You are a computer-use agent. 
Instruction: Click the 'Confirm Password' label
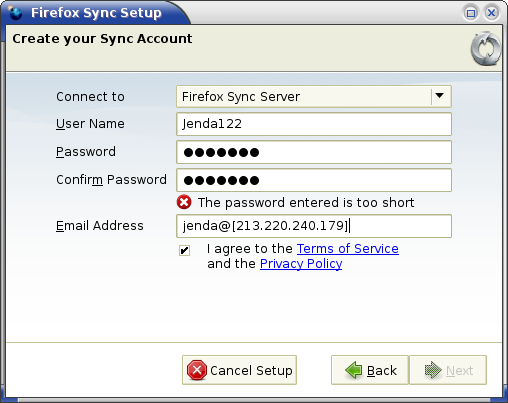(x=111, y=180)
